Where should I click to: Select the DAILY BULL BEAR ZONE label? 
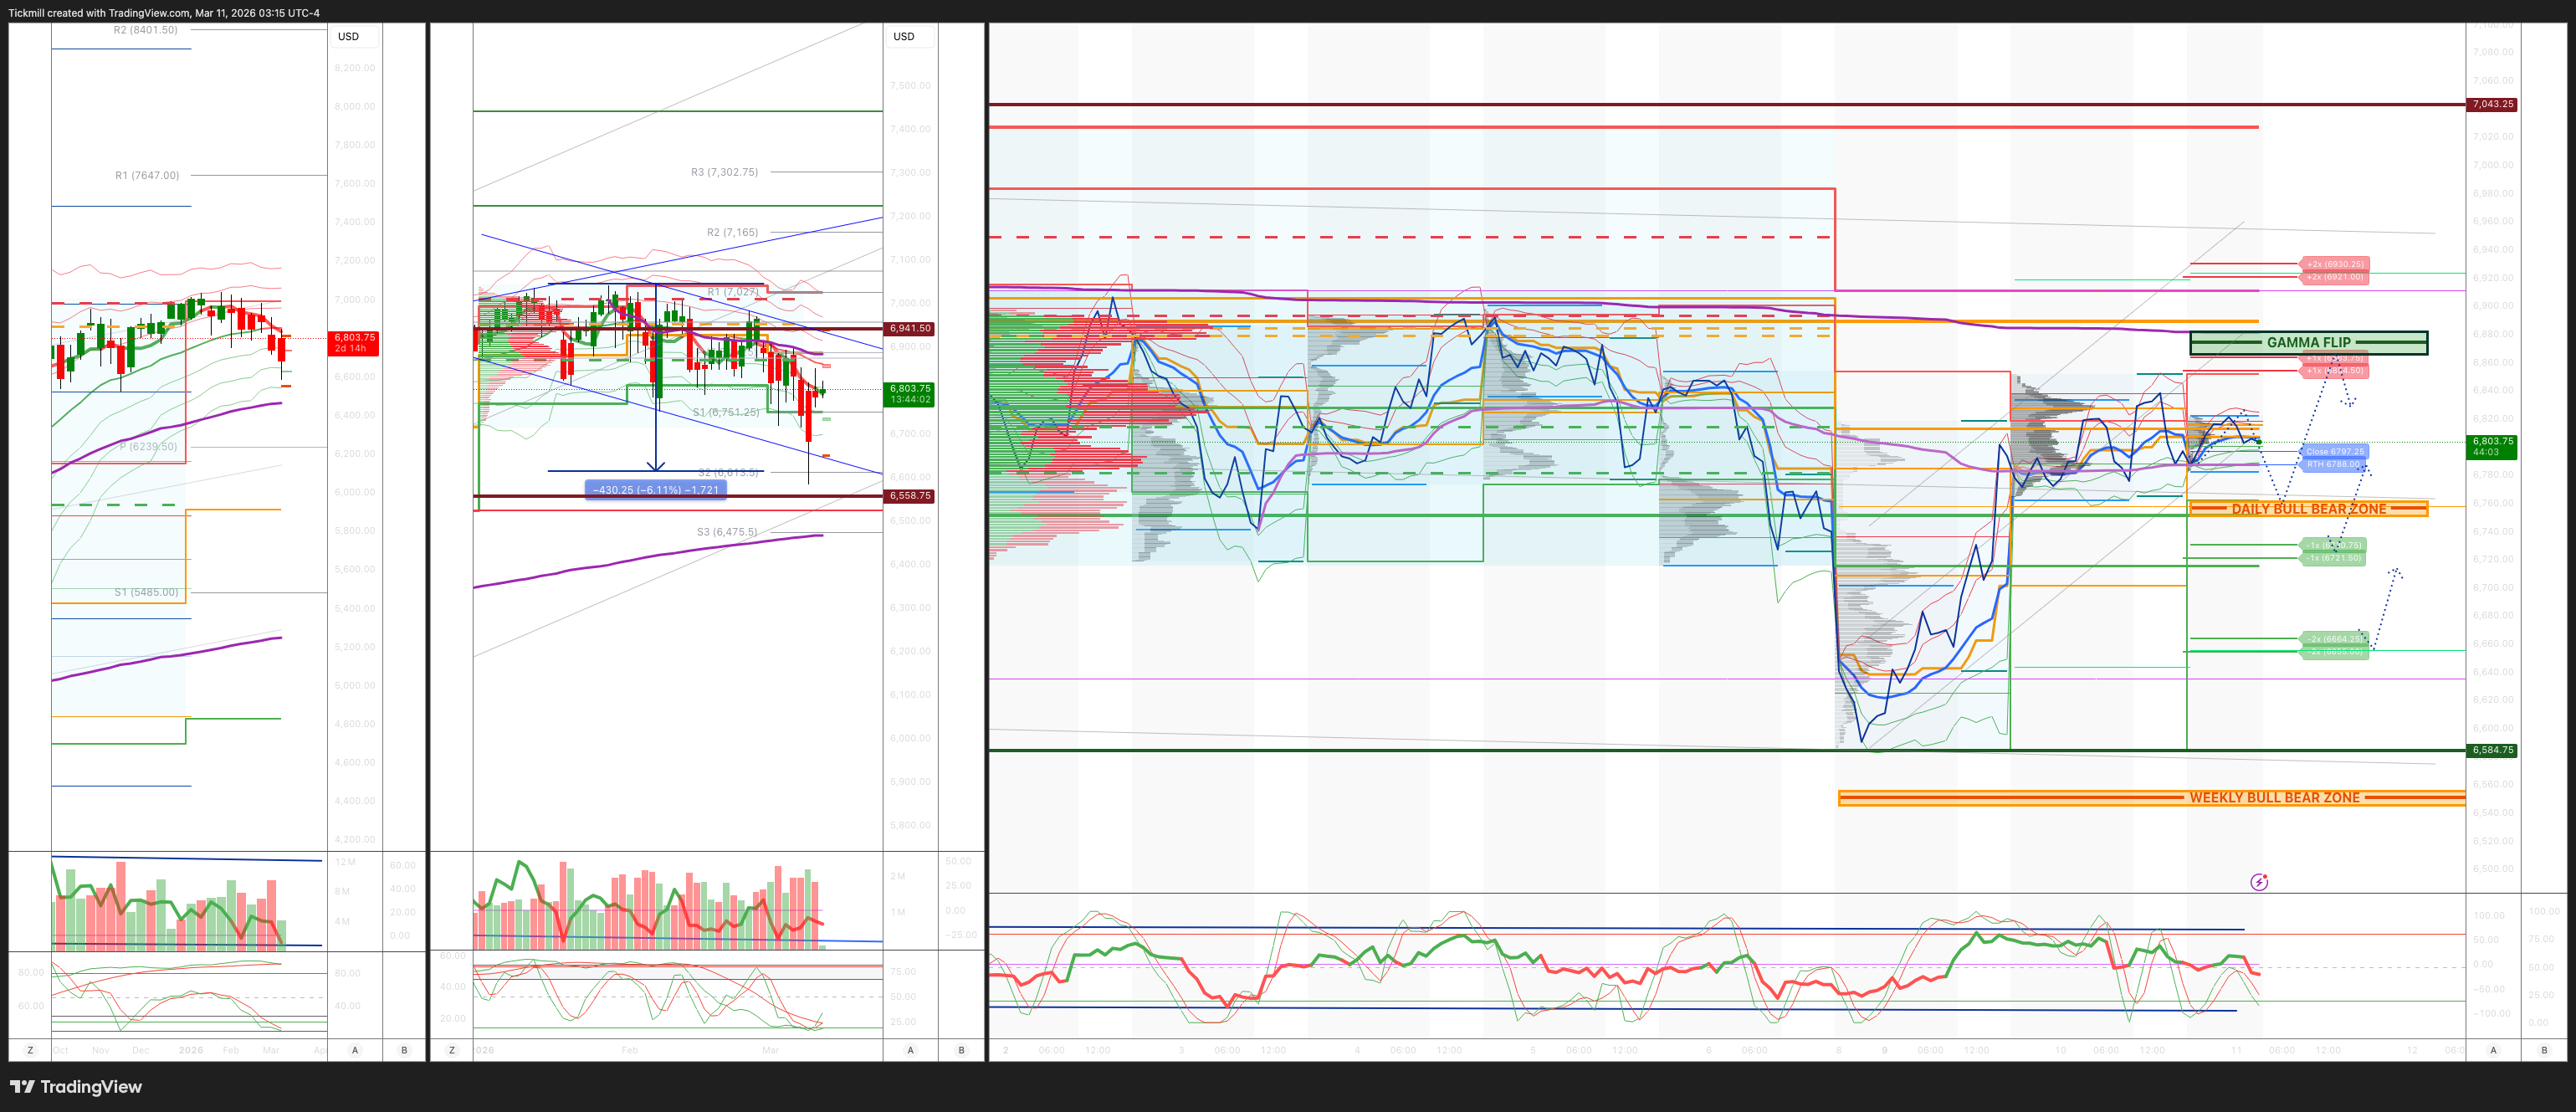(x=2308, y=509)
